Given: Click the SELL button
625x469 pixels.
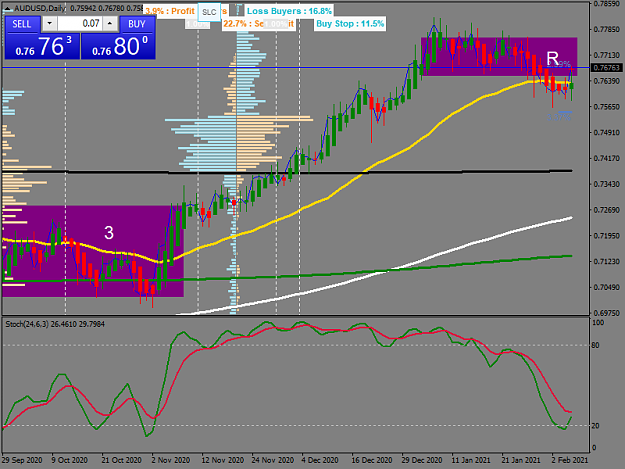Looking at the screenshot, I should [x=22, y=24].
